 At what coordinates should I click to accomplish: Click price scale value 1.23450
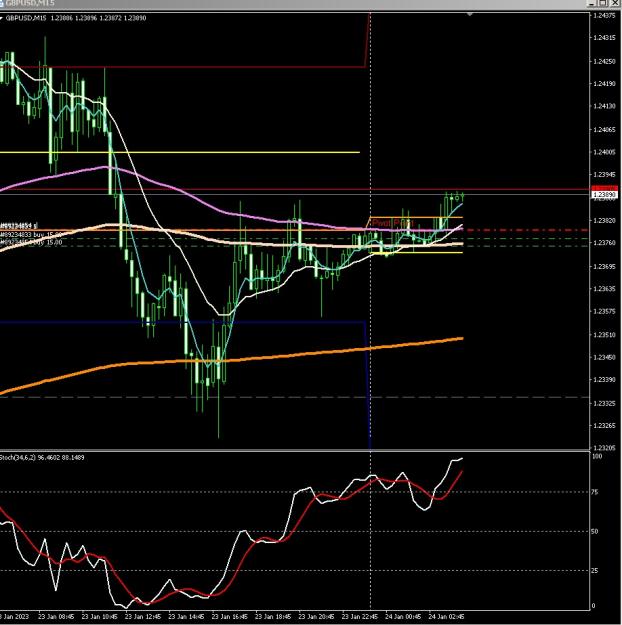pyautogui.click(x=604, y=358)
